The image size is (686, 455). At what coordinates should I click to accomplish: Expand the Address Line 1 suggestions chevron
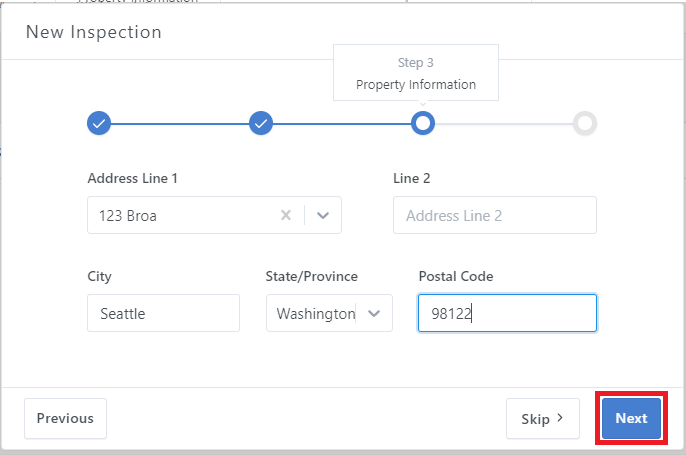coord(323,215)
